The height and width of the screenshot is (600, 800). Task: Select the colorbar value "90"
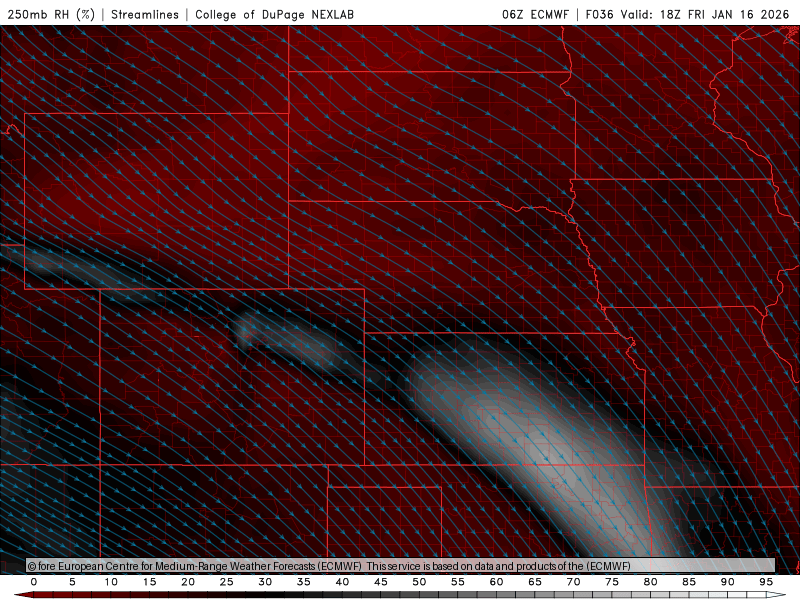728,582
